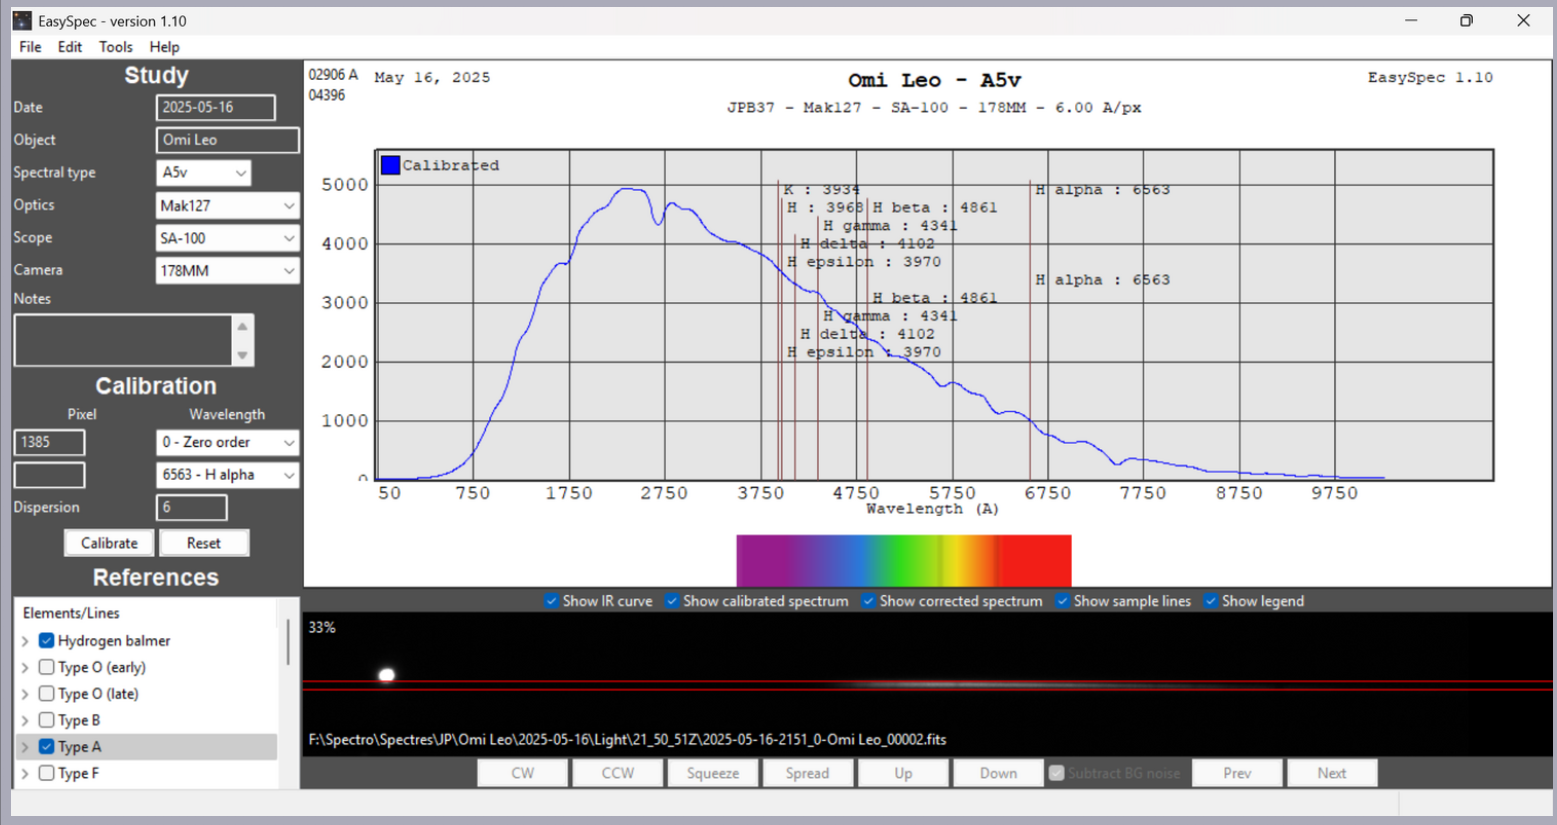Viewport: 1557px width, 825px height.
Task: Expand the Type F tree node
Action: point(25,773)
